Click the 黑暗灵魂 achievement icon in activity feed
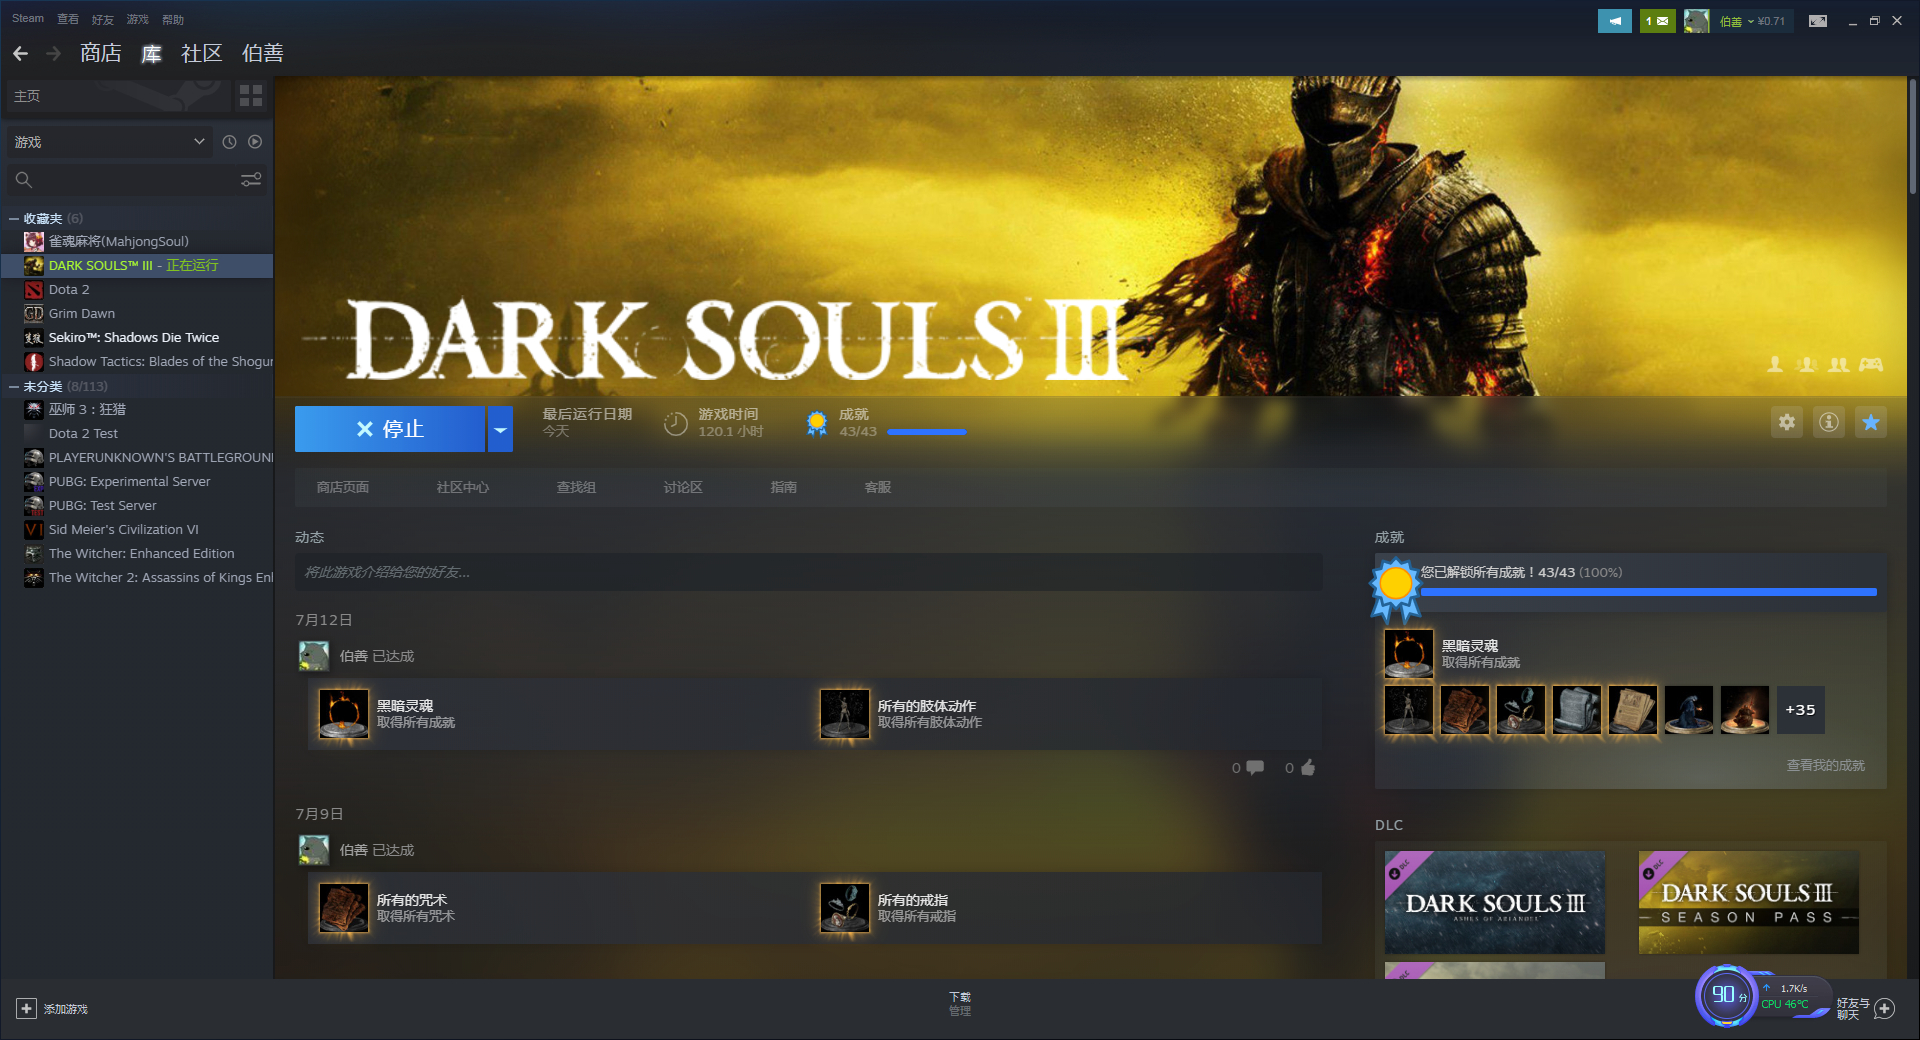The width and height of the screenshot is (1920, 1040). click(343, 714)
